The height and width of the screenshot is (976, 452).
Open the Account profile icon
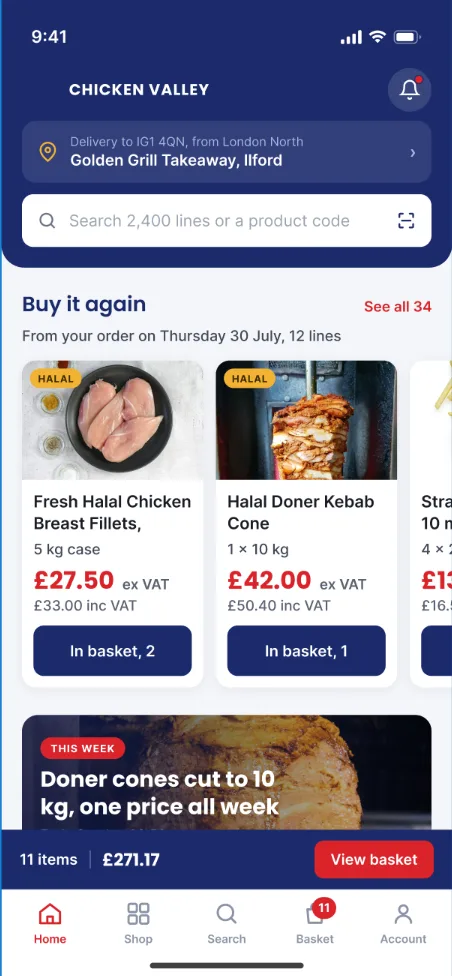[403, 914]
